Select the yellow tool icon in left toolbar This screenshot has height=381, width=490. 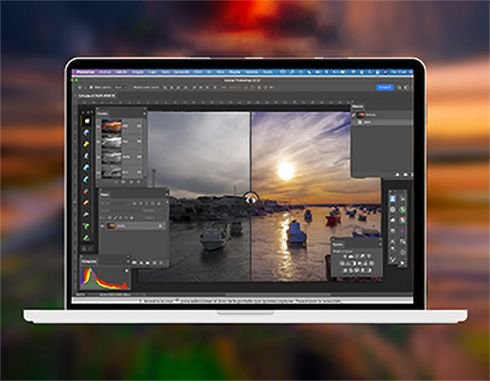(87, 144)
